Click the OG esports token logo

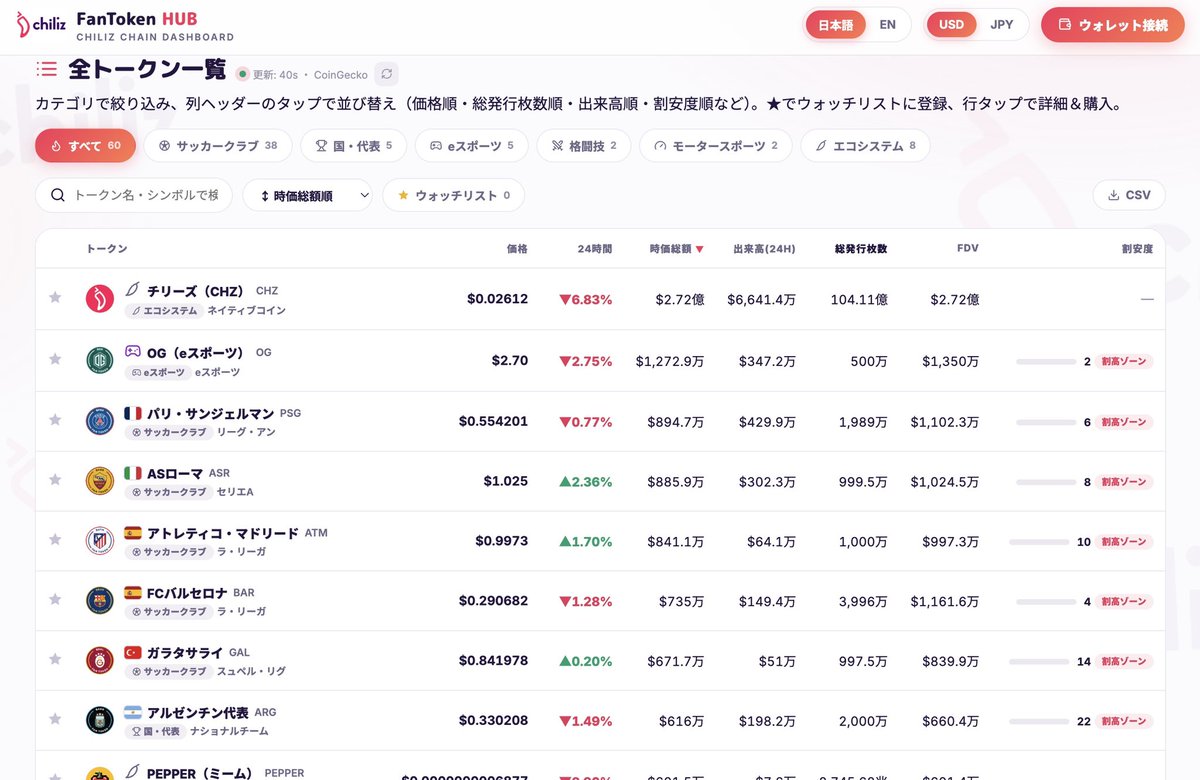tap(100, 360)
